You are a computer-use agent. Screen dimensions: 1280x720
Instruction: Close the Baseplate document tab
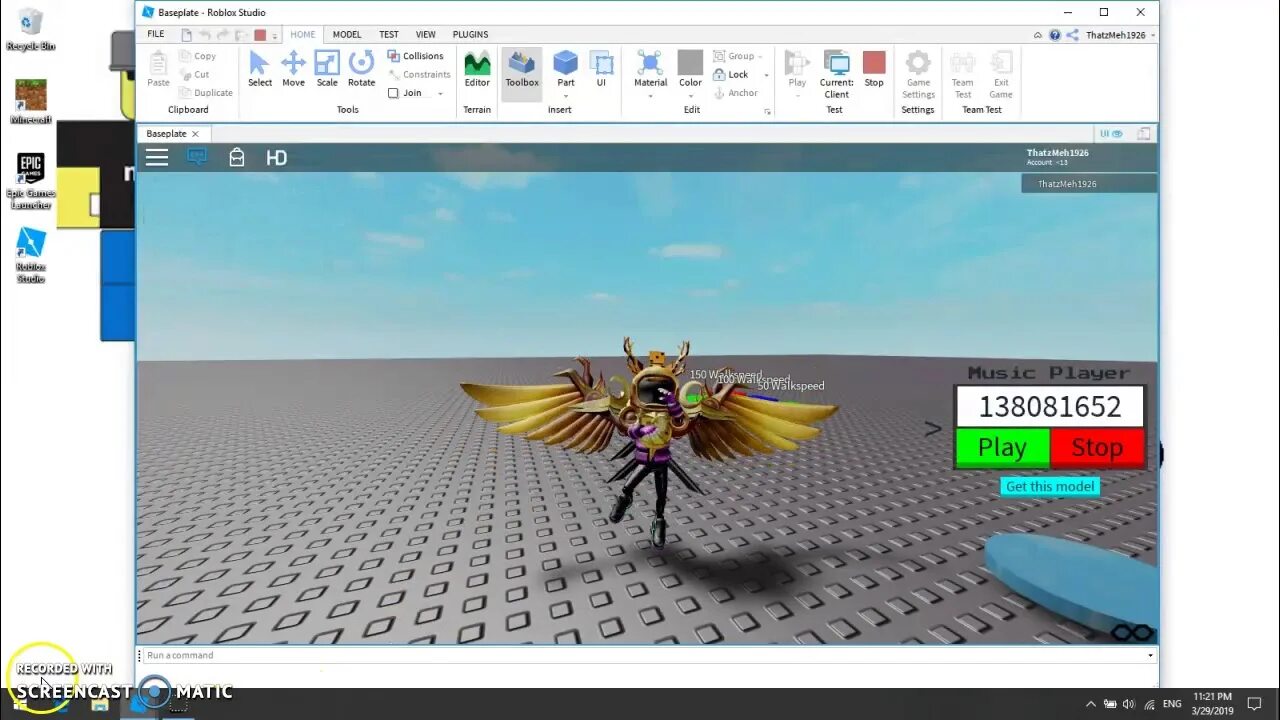(x=195, y=134)
